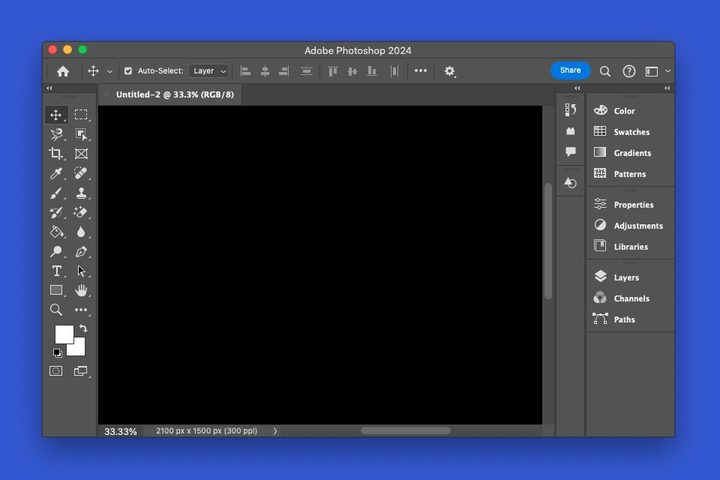
Task: Open align and distribute more options
Action: 421,71
